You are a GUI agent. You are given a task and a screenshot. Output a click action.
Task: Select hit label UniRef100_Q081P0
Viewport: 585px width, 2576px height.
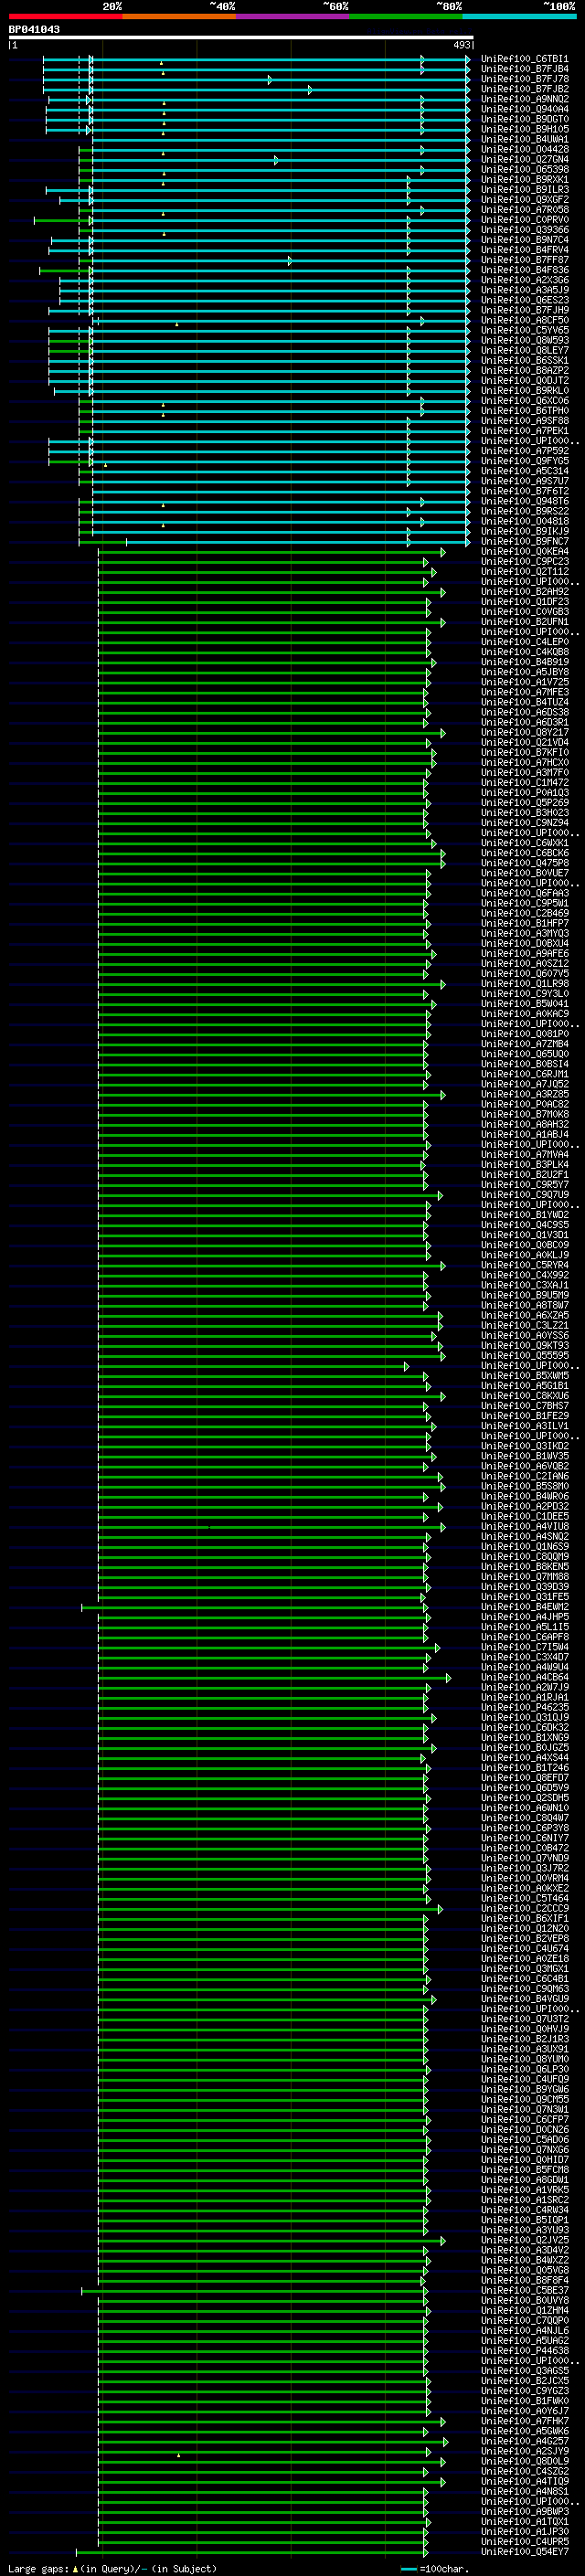[x=524, y=1034]
